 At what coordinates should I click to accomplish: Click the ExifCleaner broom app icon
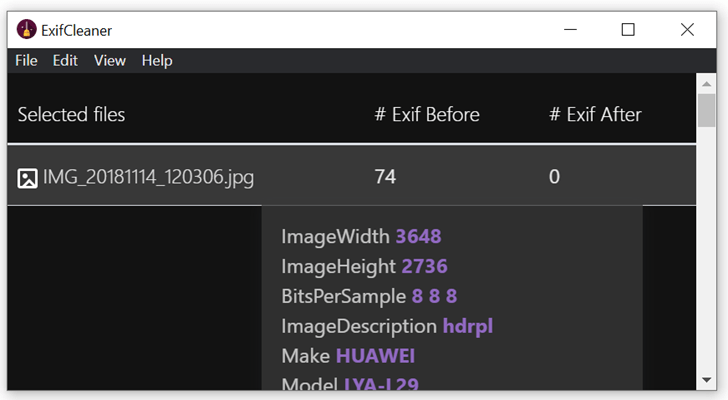click(26, 29)
